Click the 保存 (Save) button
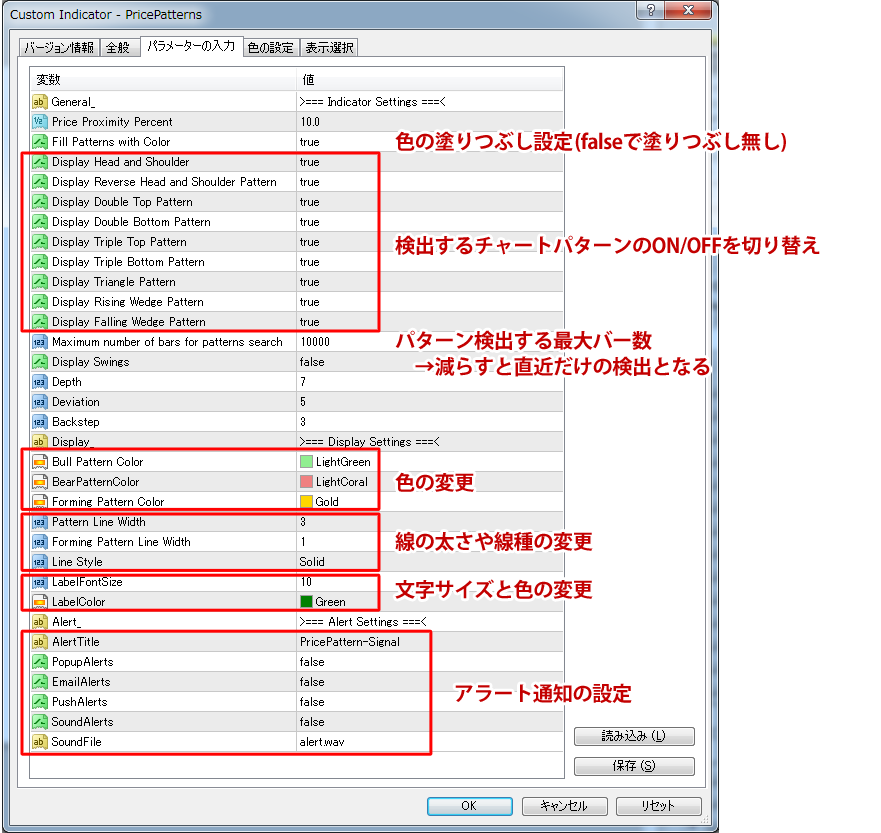 (633, 766)
